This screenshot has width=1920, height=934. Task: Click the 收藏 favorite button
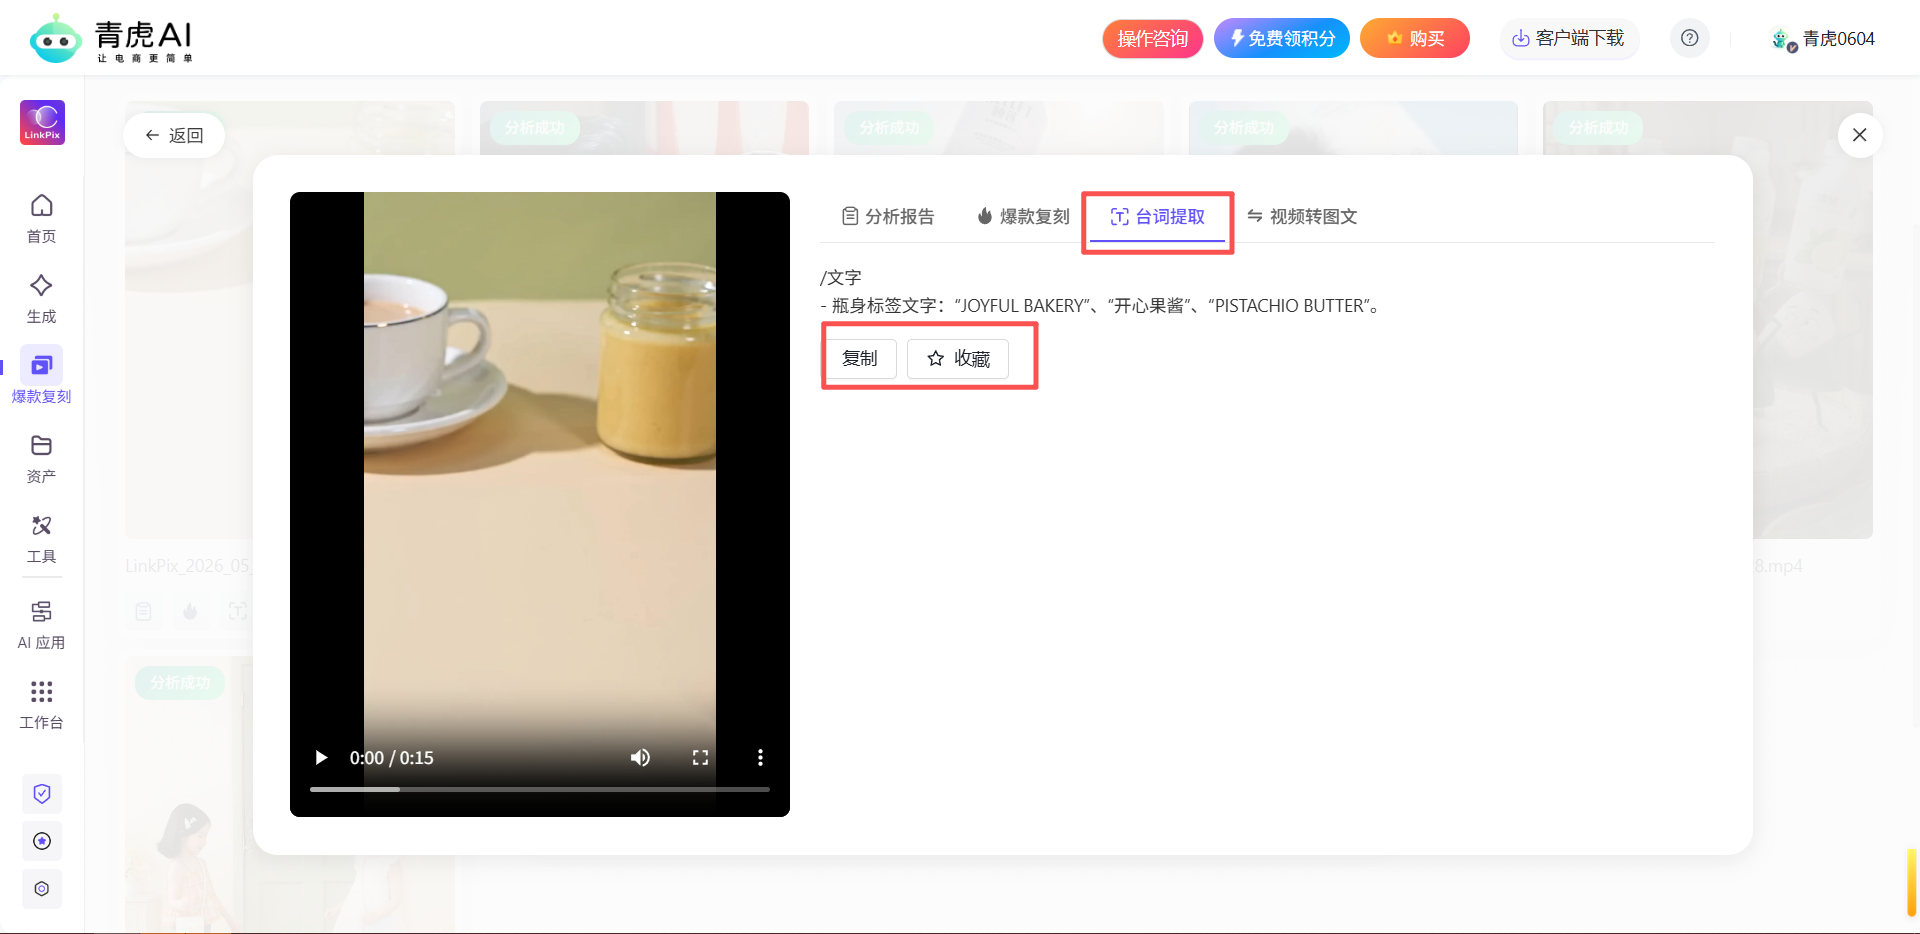[958, 358]
